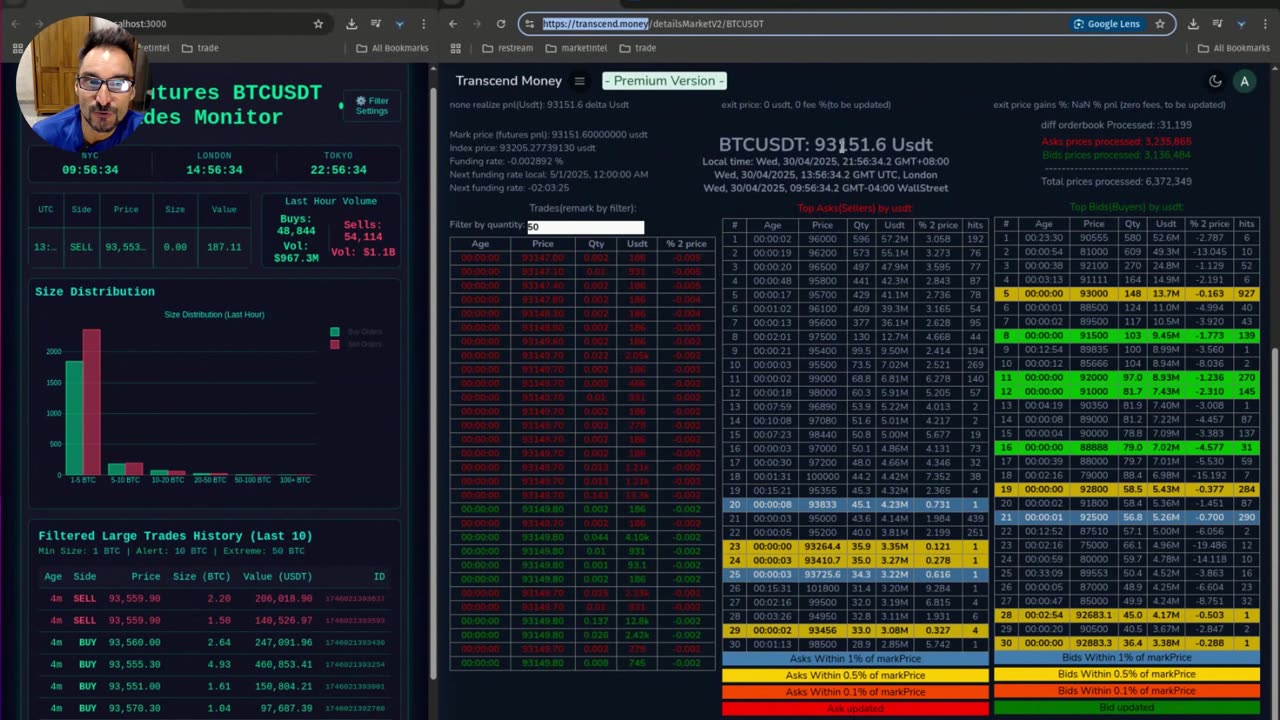
Task: Select bid price 93000 in row 5
Action: point(1094,295)
